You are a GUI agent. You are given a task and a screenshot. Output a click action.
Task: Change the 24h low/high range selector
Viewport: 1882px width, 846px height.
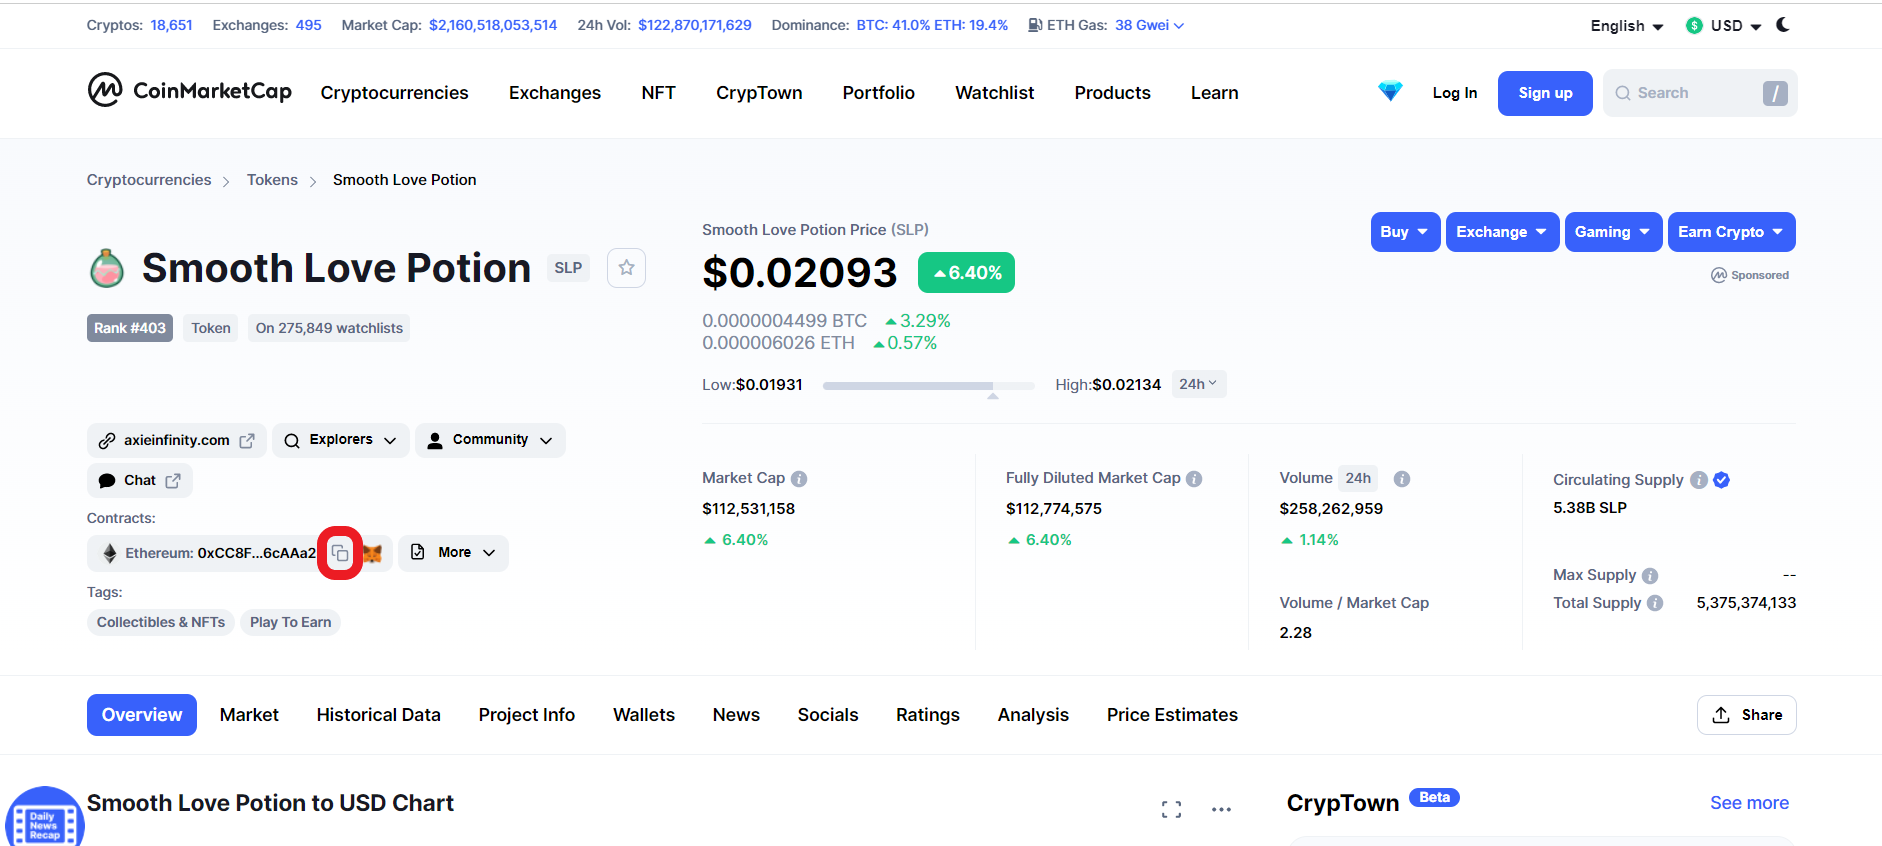1198,384
